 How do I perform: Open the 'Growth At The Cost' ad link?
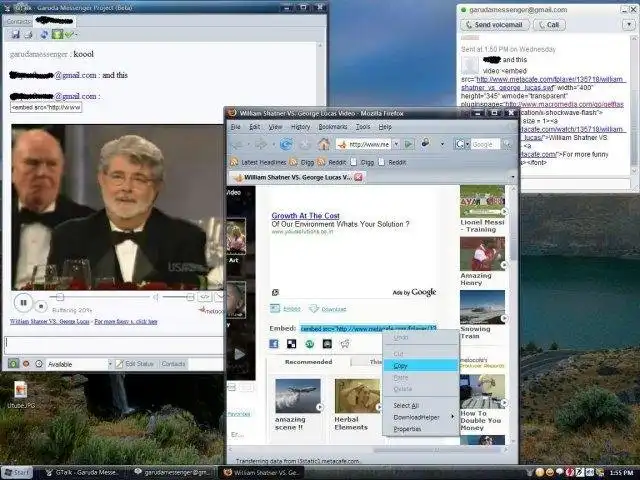click(x=305, y=216)
